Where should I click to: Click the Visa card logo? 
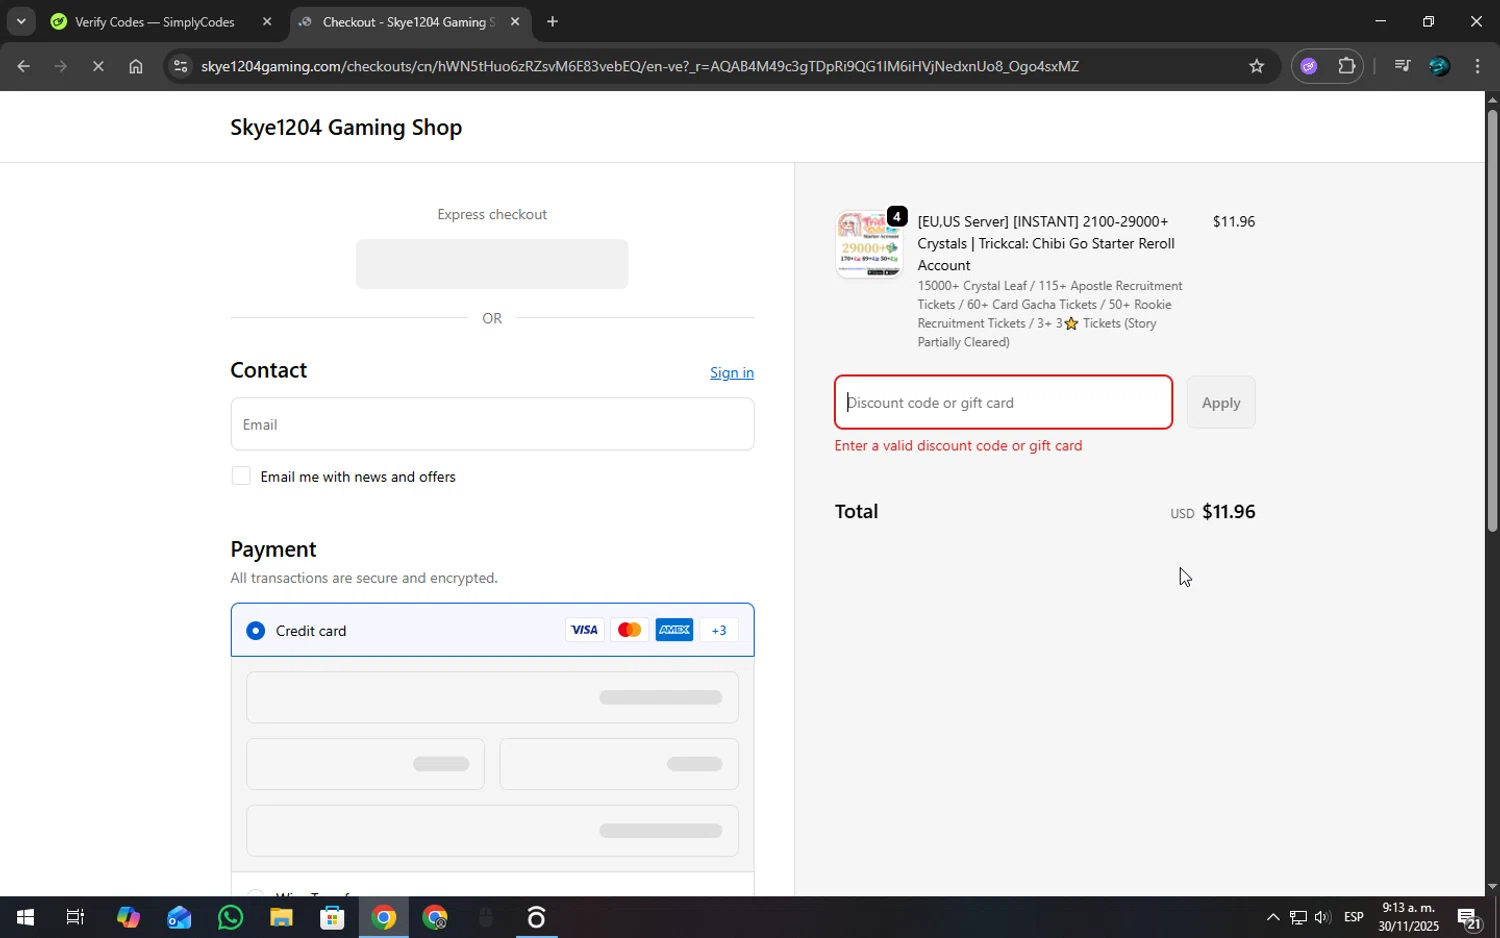point(584,630)
